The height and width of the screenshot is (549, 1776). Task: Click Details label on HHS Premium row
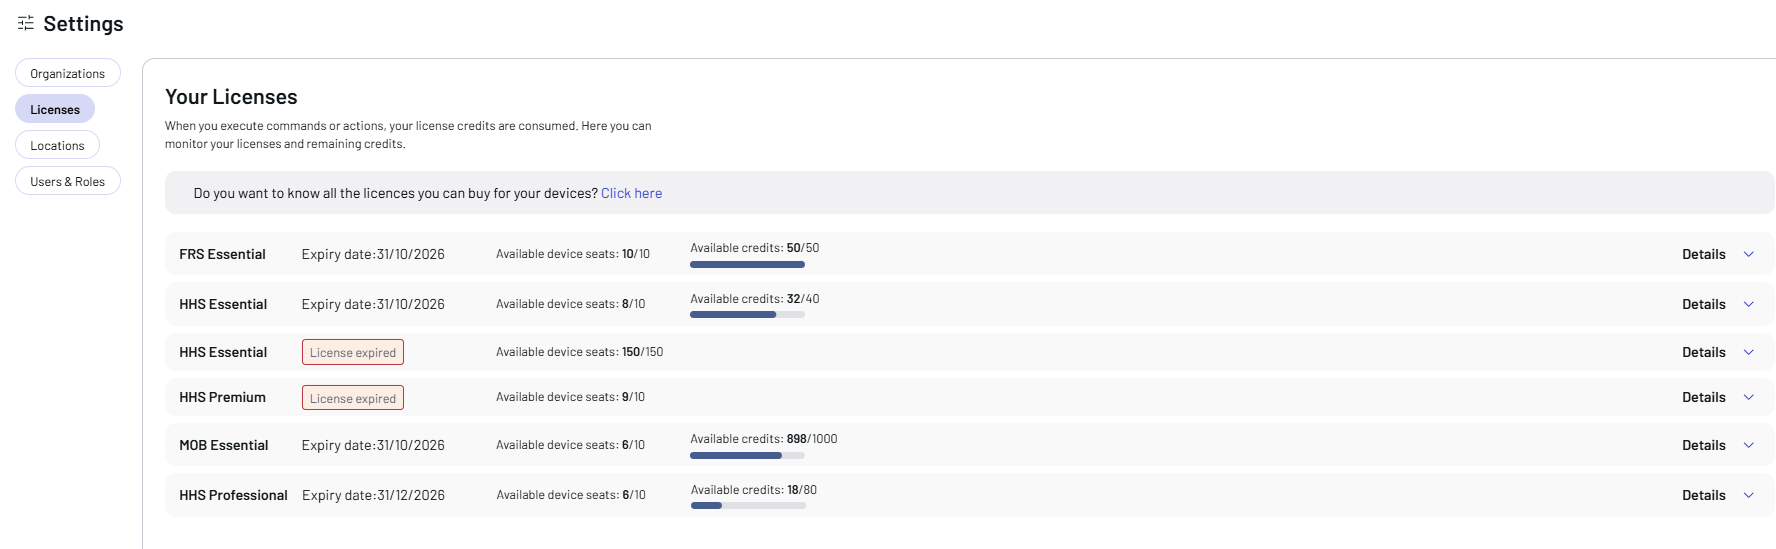[1703, 397]
